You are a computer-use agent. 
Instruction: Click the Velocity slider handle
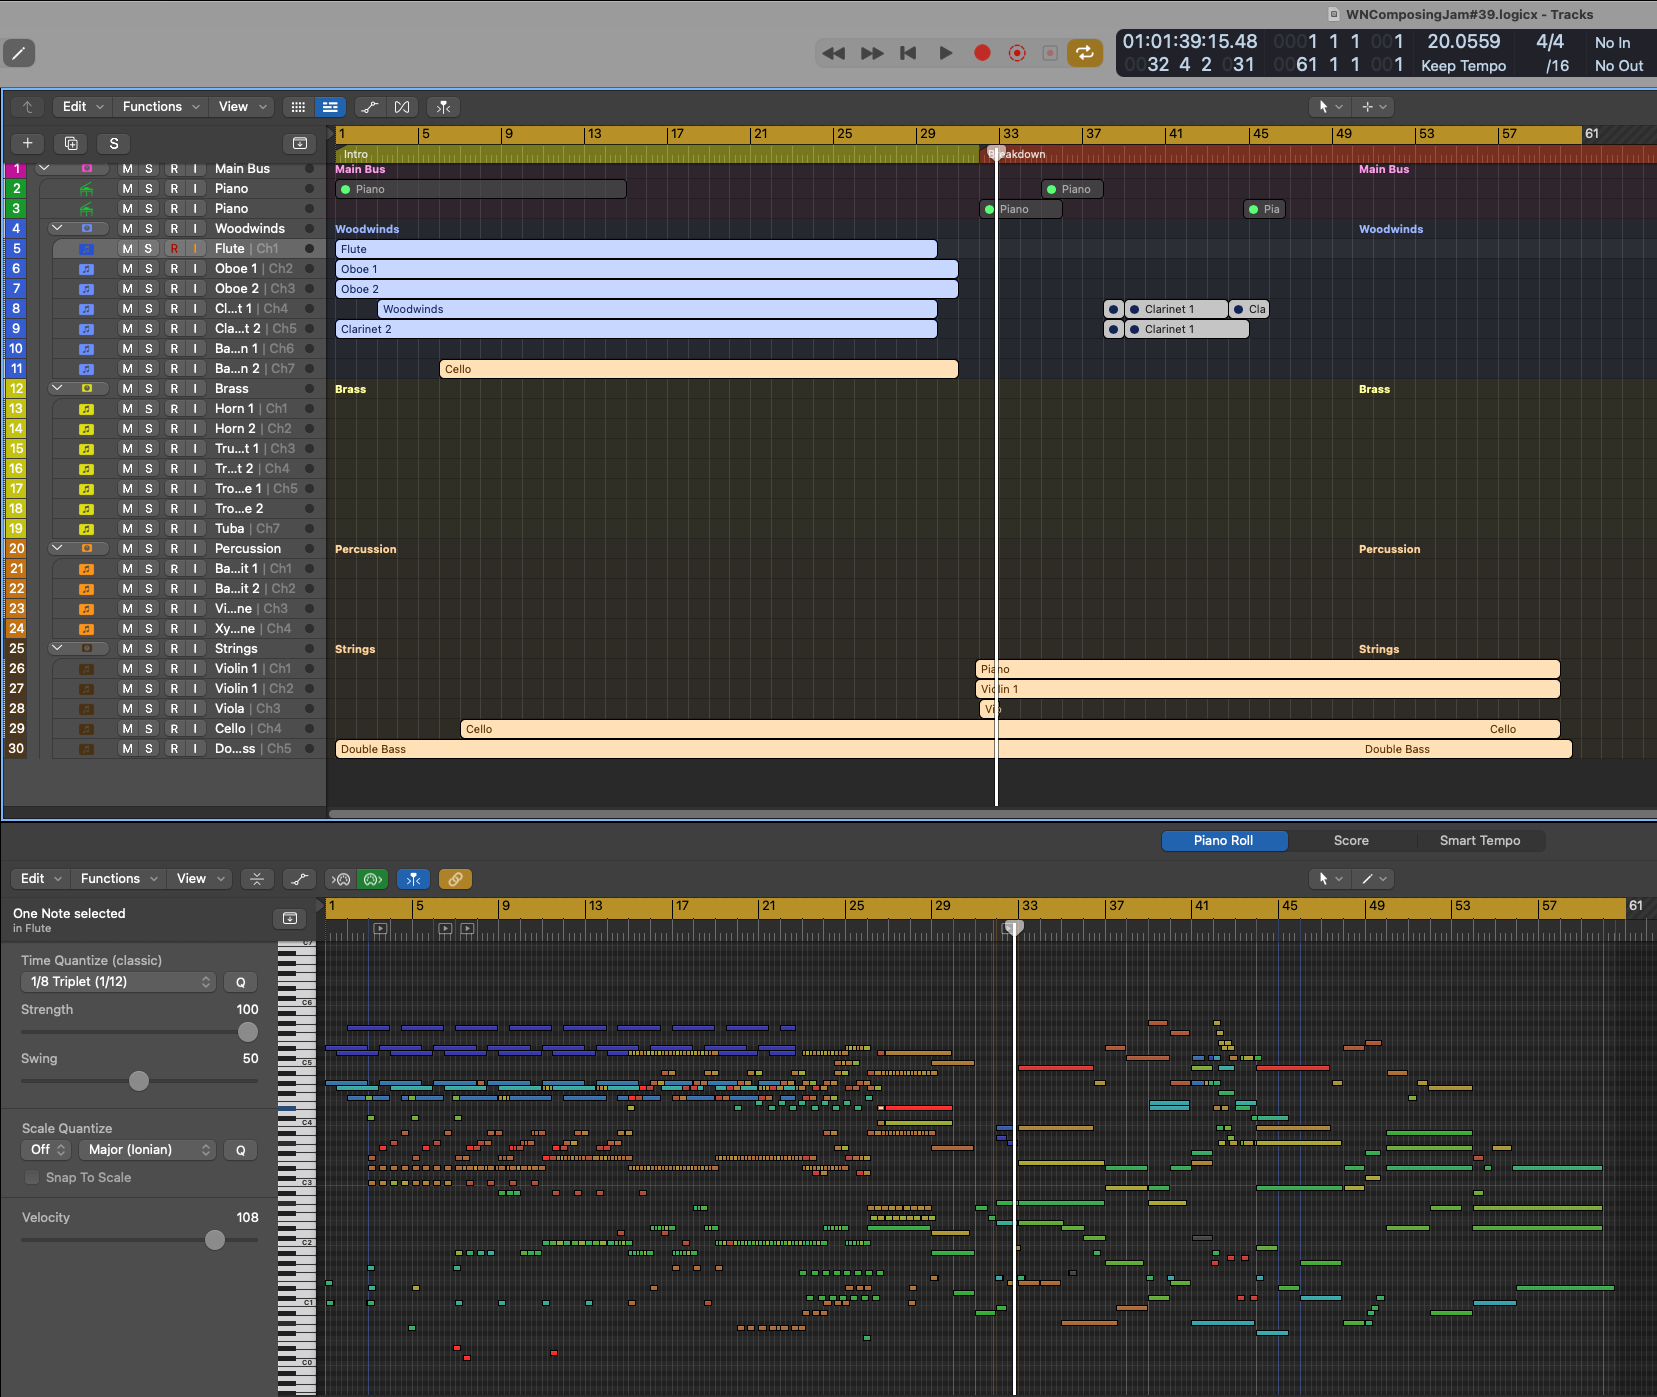pos(215,1240)
